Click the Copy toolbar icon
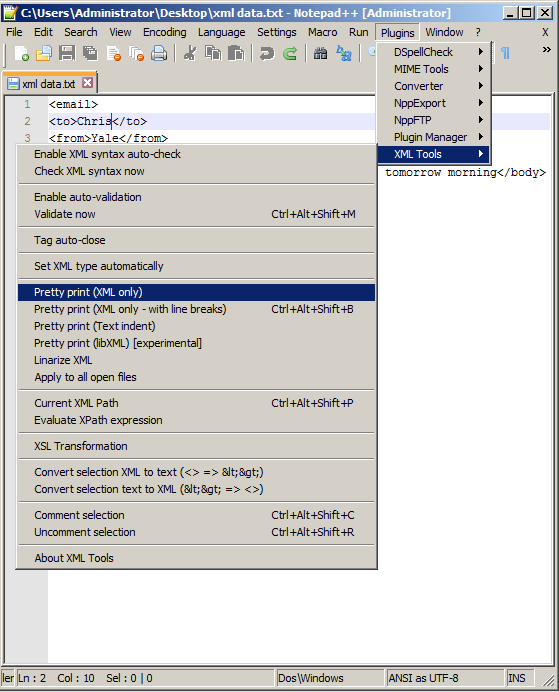 tap(213, 53)
